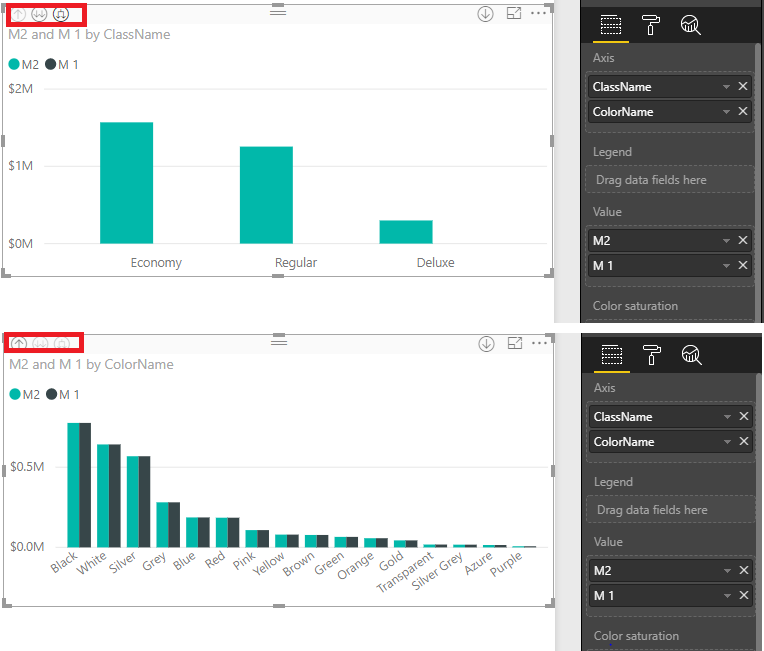Click the Black bars in bottom chart
The height and width of the screenshot is (651, 764).
tap(79, 485)
